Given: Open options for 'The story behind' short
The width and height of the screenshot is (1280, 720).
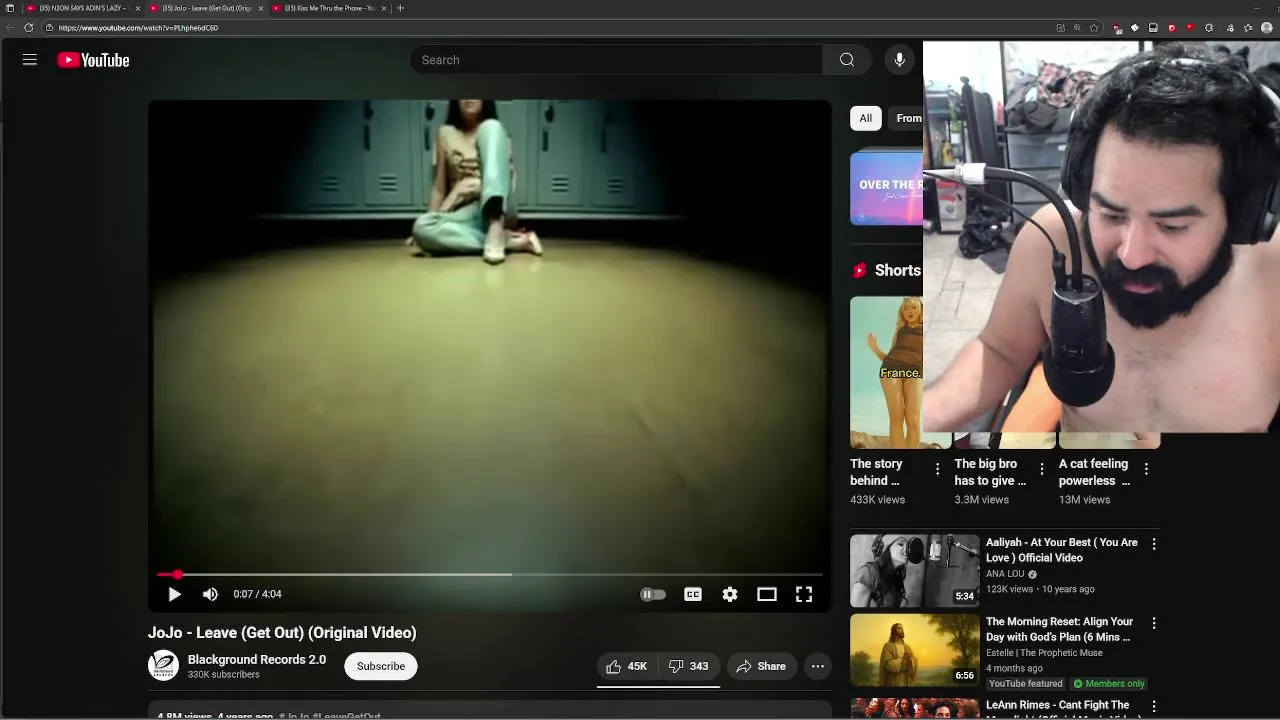Looking at the screenshot, I should (937, 469).
